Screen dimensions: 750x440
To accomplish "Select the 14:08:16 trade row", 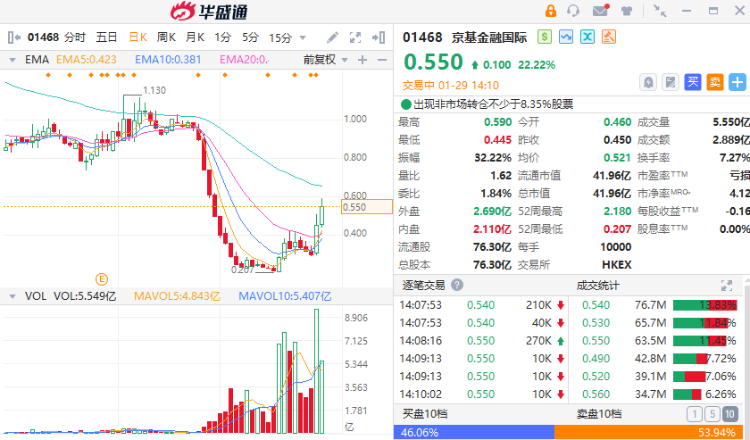I will pyautogui.click(x=482, y=341).
